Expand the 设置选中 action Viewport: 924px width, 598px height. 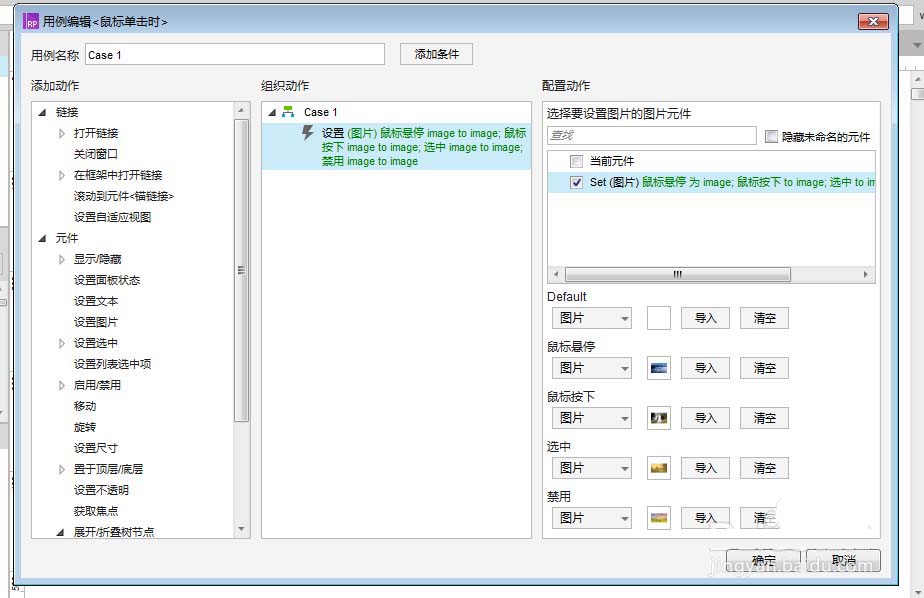coord(61,343)
